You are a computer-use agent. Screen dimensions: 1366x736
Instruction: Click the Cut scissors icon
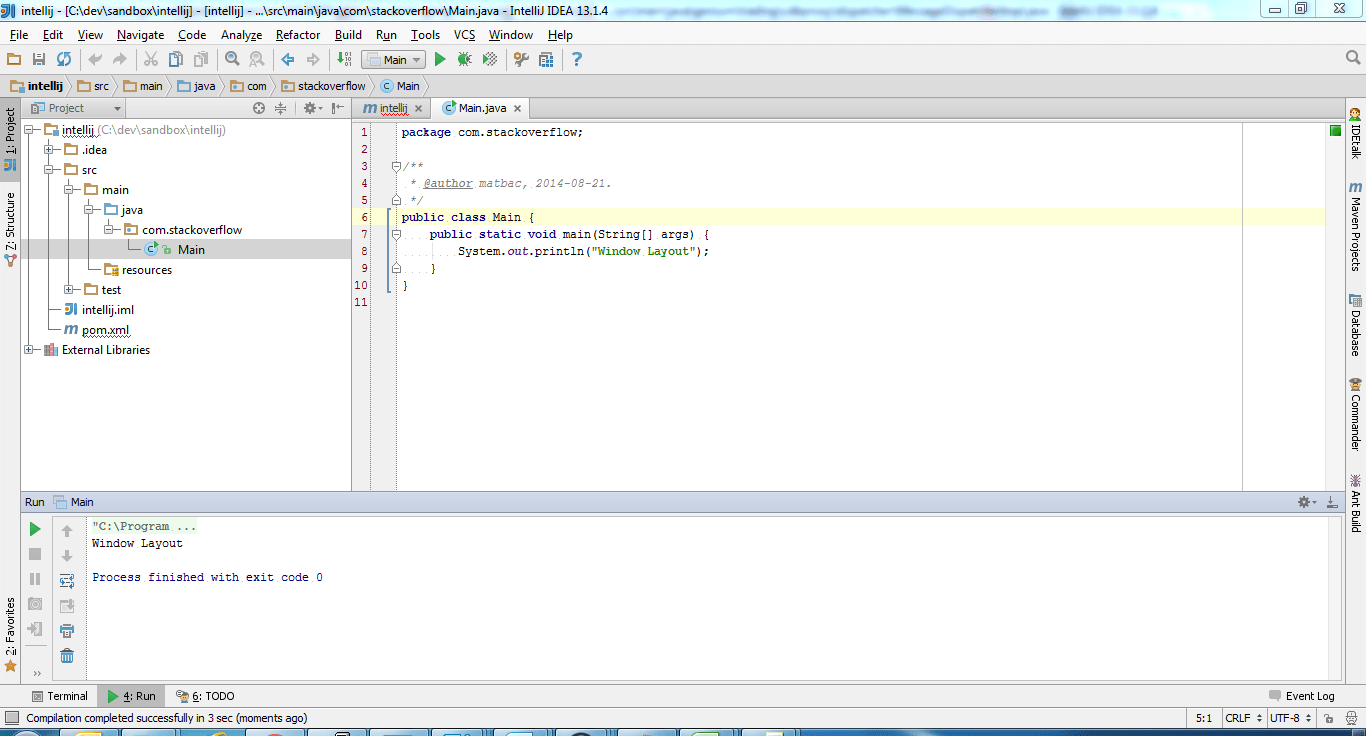151,60
